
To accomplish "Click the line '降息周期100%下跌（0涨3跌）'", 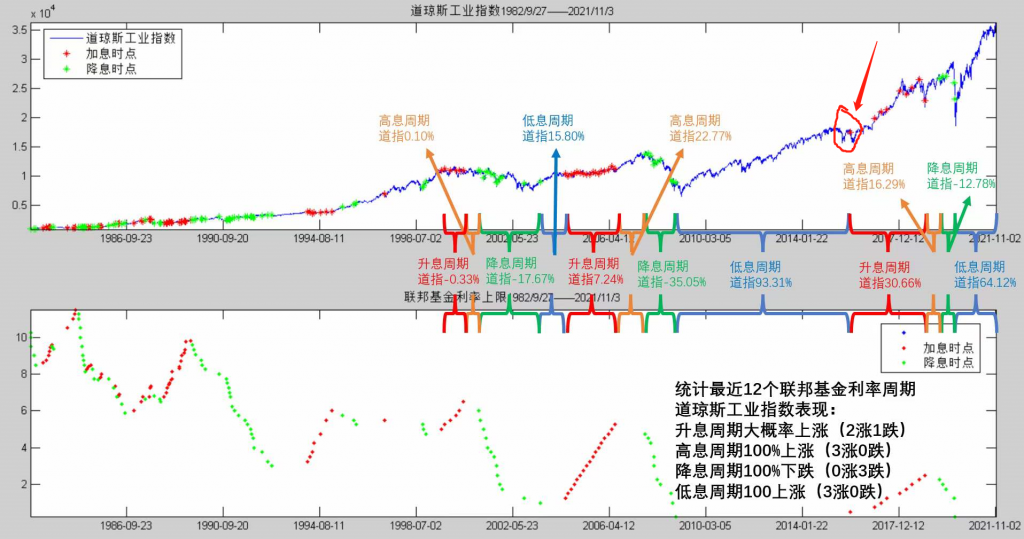I will coord(784,471).
